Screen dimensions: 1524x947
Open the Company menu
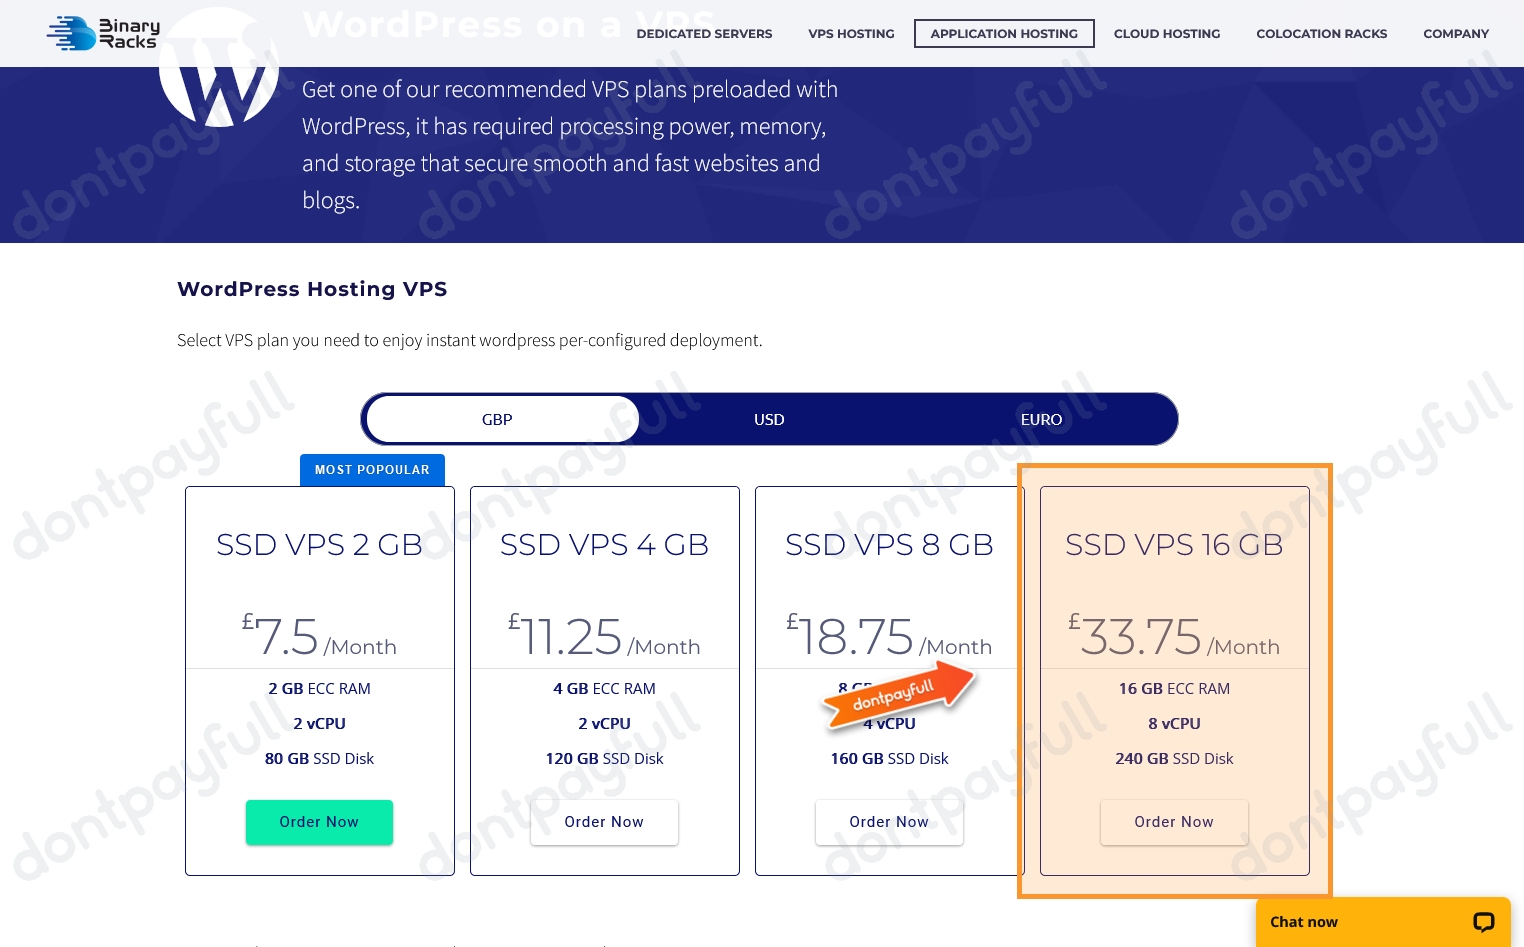pyautogui.click(x=1456, y=34)
